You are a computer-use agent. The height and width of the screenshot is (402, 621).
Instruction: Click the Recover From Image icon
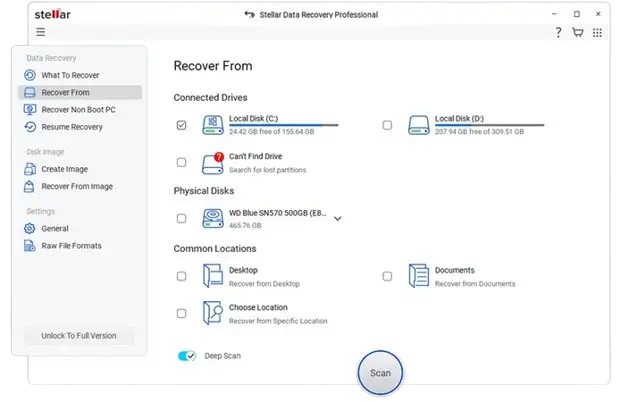[30, 186]
